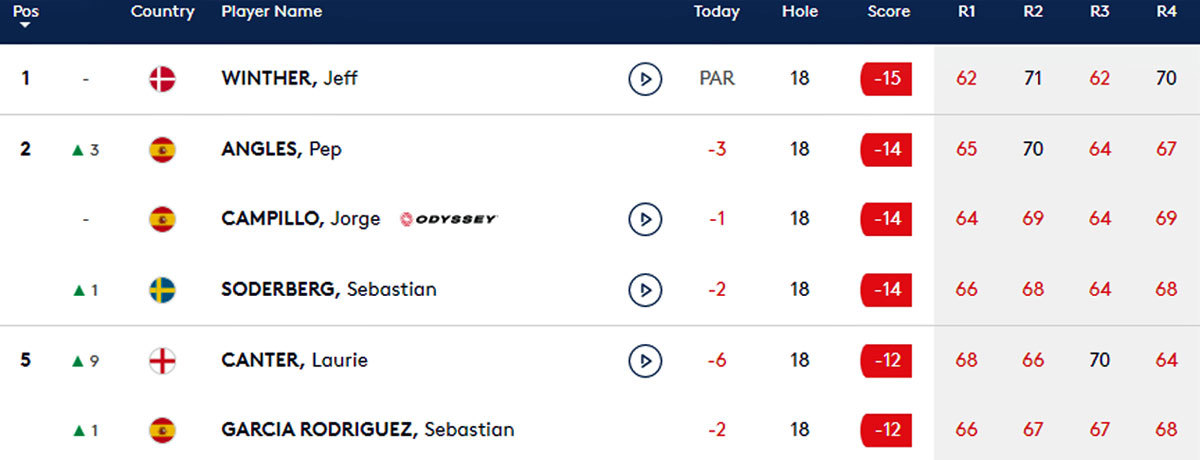The height and width of the screenshot is (460, 1200).
Task: Play Jeff Winther's video highlights
Action: coord(645,78)
